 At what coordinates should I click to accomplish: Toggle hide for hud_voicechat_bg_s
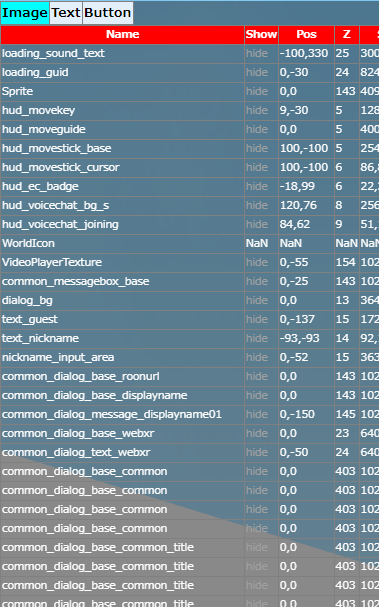click(x=257, y=205)
